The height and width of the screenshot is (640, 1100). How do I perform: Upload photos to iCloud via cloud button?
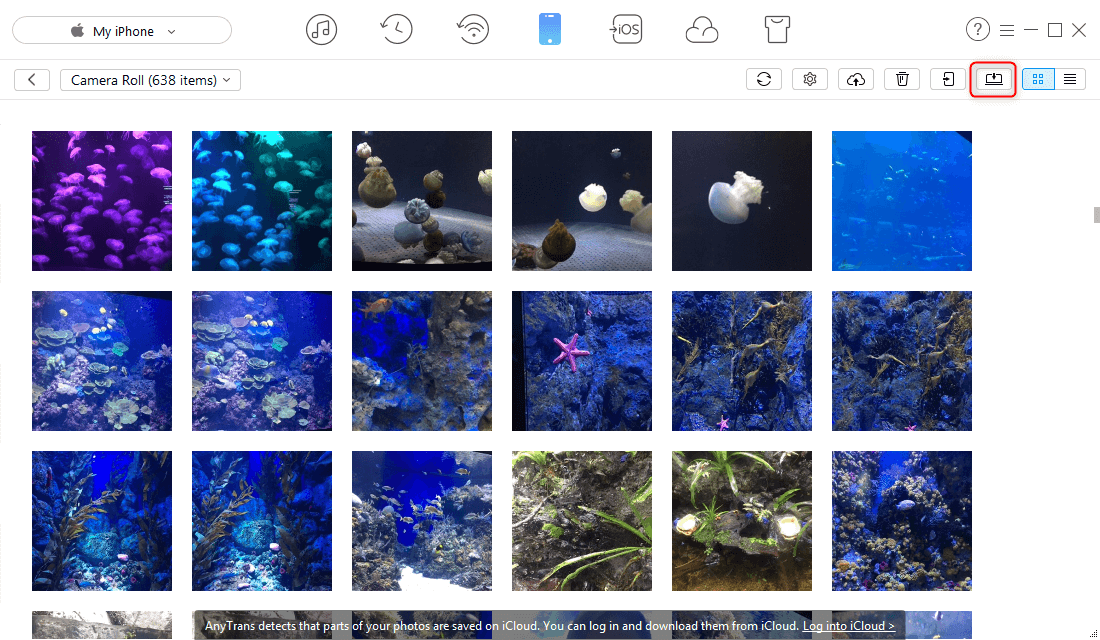856,80
